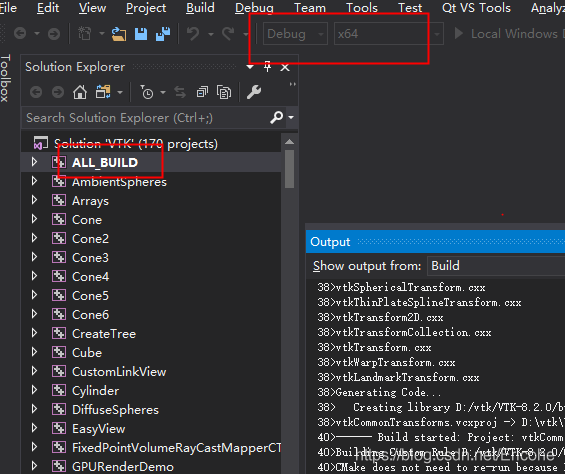Click the Solution Explorer search magnifier icon
Screen dimensions: 565x474
[276, 117]
